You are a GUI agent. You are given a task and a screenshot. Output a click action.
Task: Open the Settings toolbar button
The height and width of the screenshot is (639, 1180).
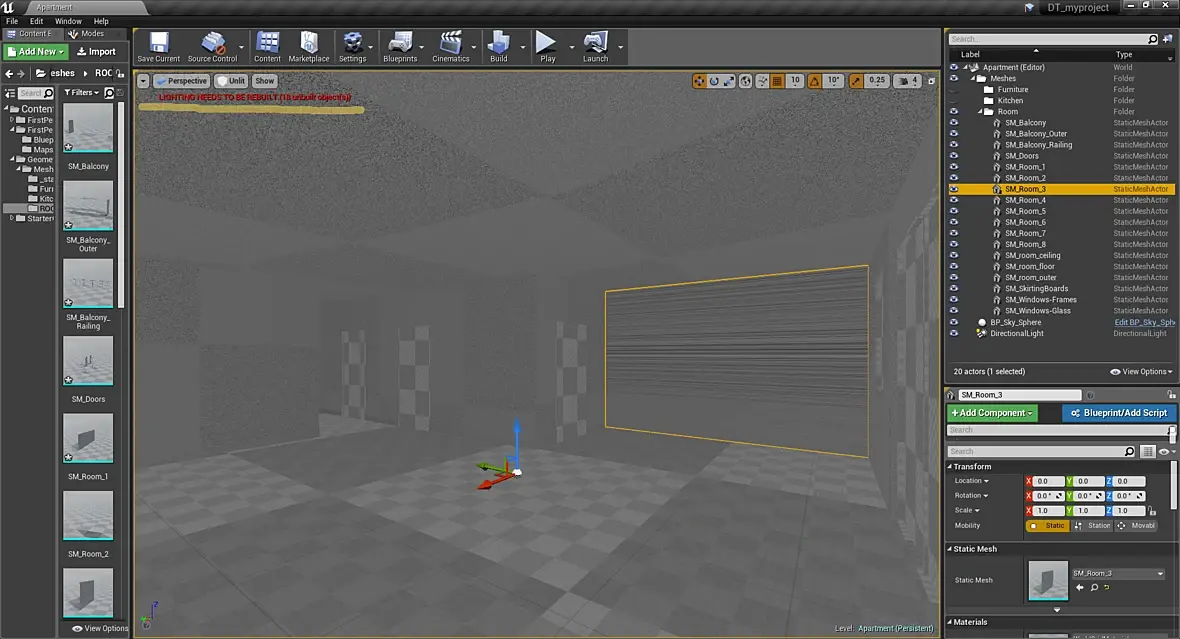(352, 47)
